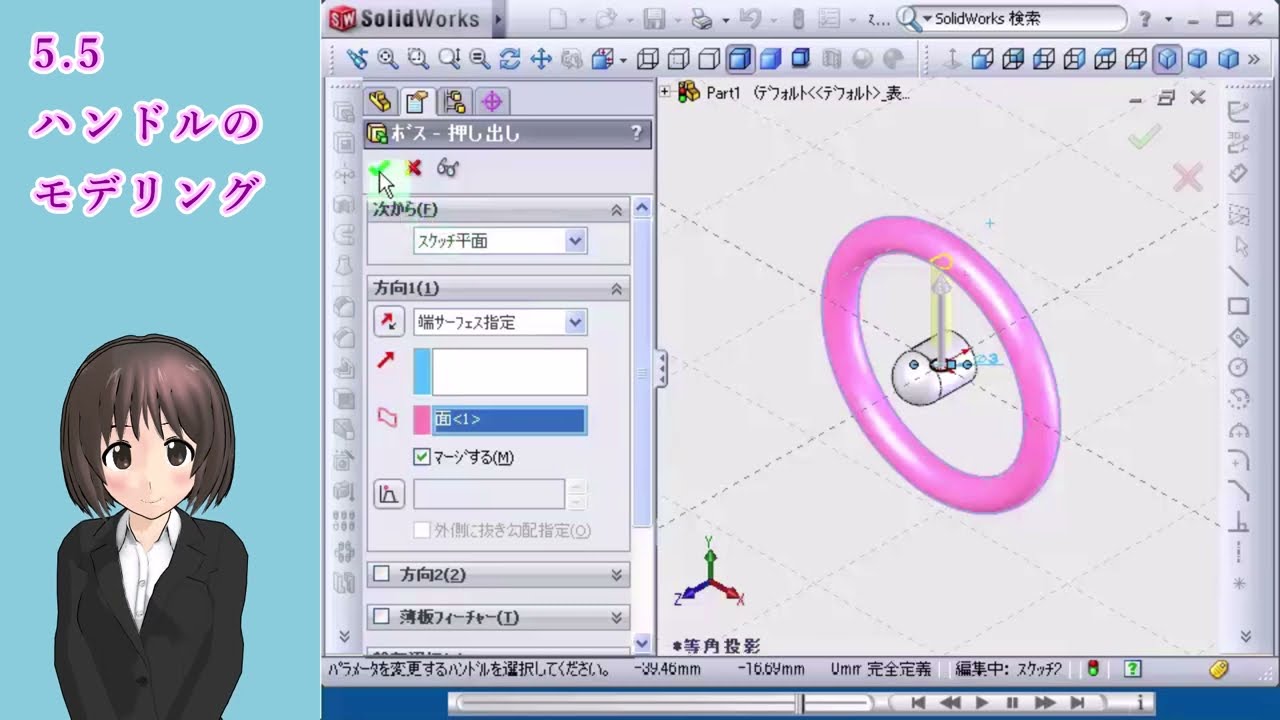Screen dimensions: 1280x720
Task: Play the video with play button
Action: pos(981,703)
